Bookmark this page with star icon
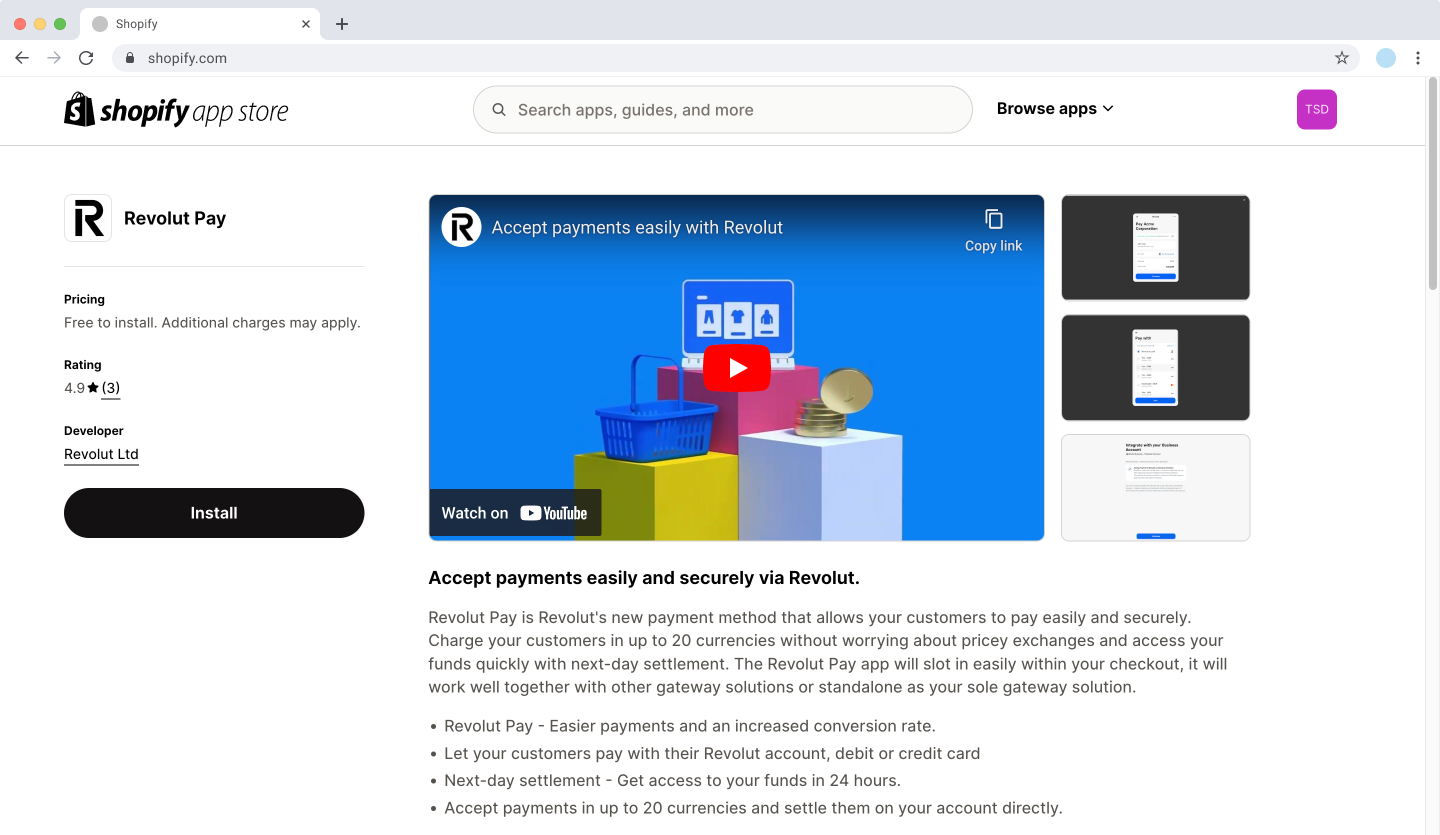Image resolution: width=1440 pixels, height=835 pixels. point(1342,58)
